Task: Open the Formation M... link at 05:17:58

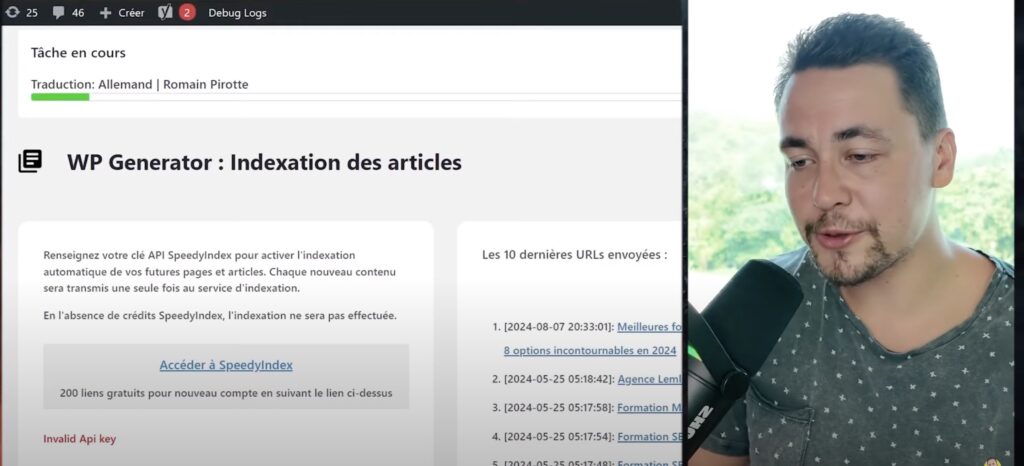Action: (649, 407)
